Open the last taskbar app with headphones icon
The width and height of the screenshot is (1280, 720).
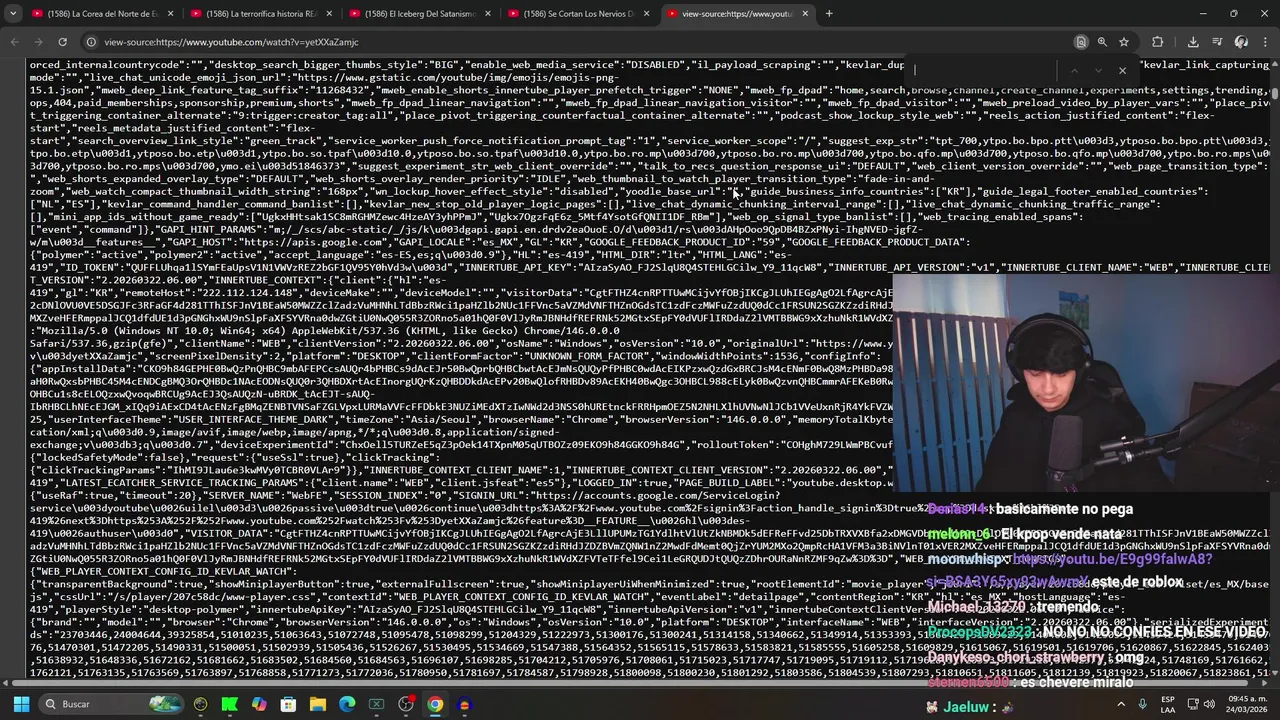click(x=464, y=704)
